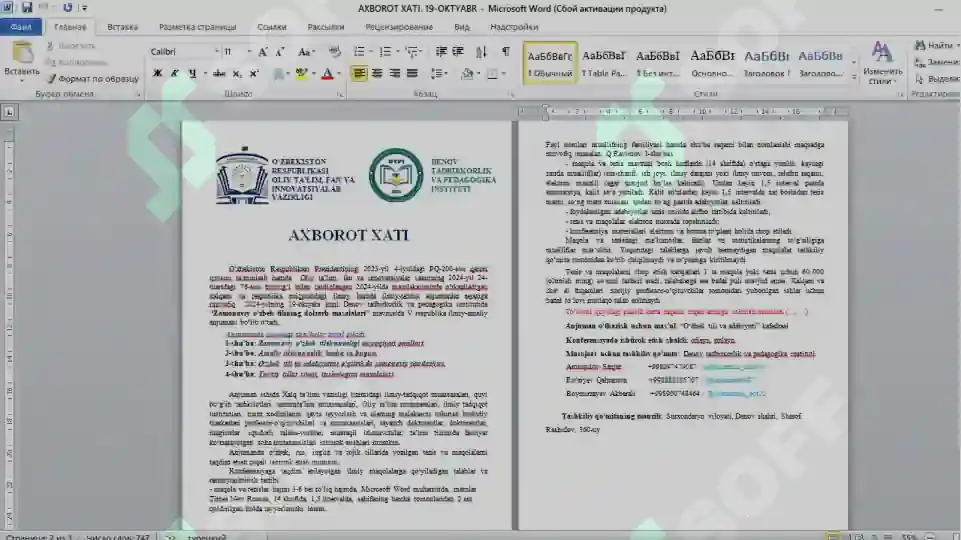Viewport: 961px width, 540px height.
Task: Expand the font color dropdown arrow
Action: pos(339,74)
